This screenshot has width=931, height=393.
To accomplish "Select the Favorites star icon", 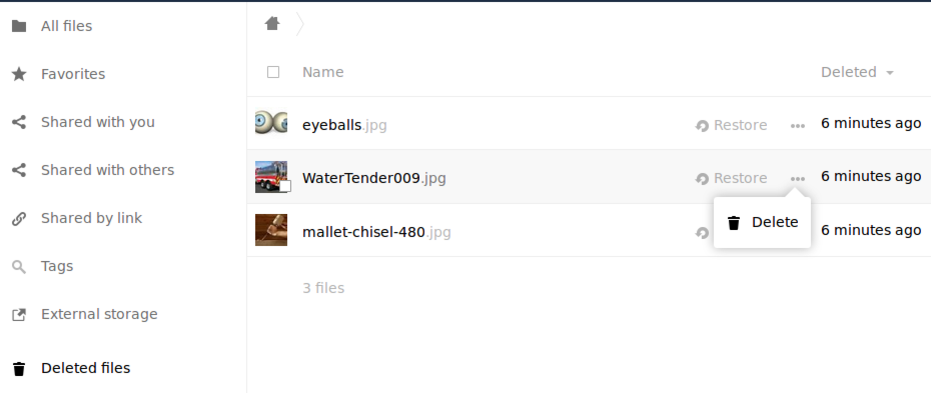I will [19, 74].
